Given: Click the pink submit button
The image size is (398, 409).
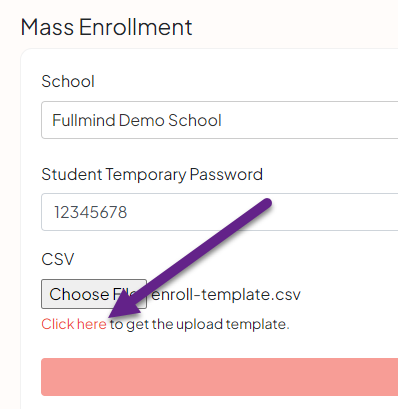Looking at the screenshot, I should (220, 377).
